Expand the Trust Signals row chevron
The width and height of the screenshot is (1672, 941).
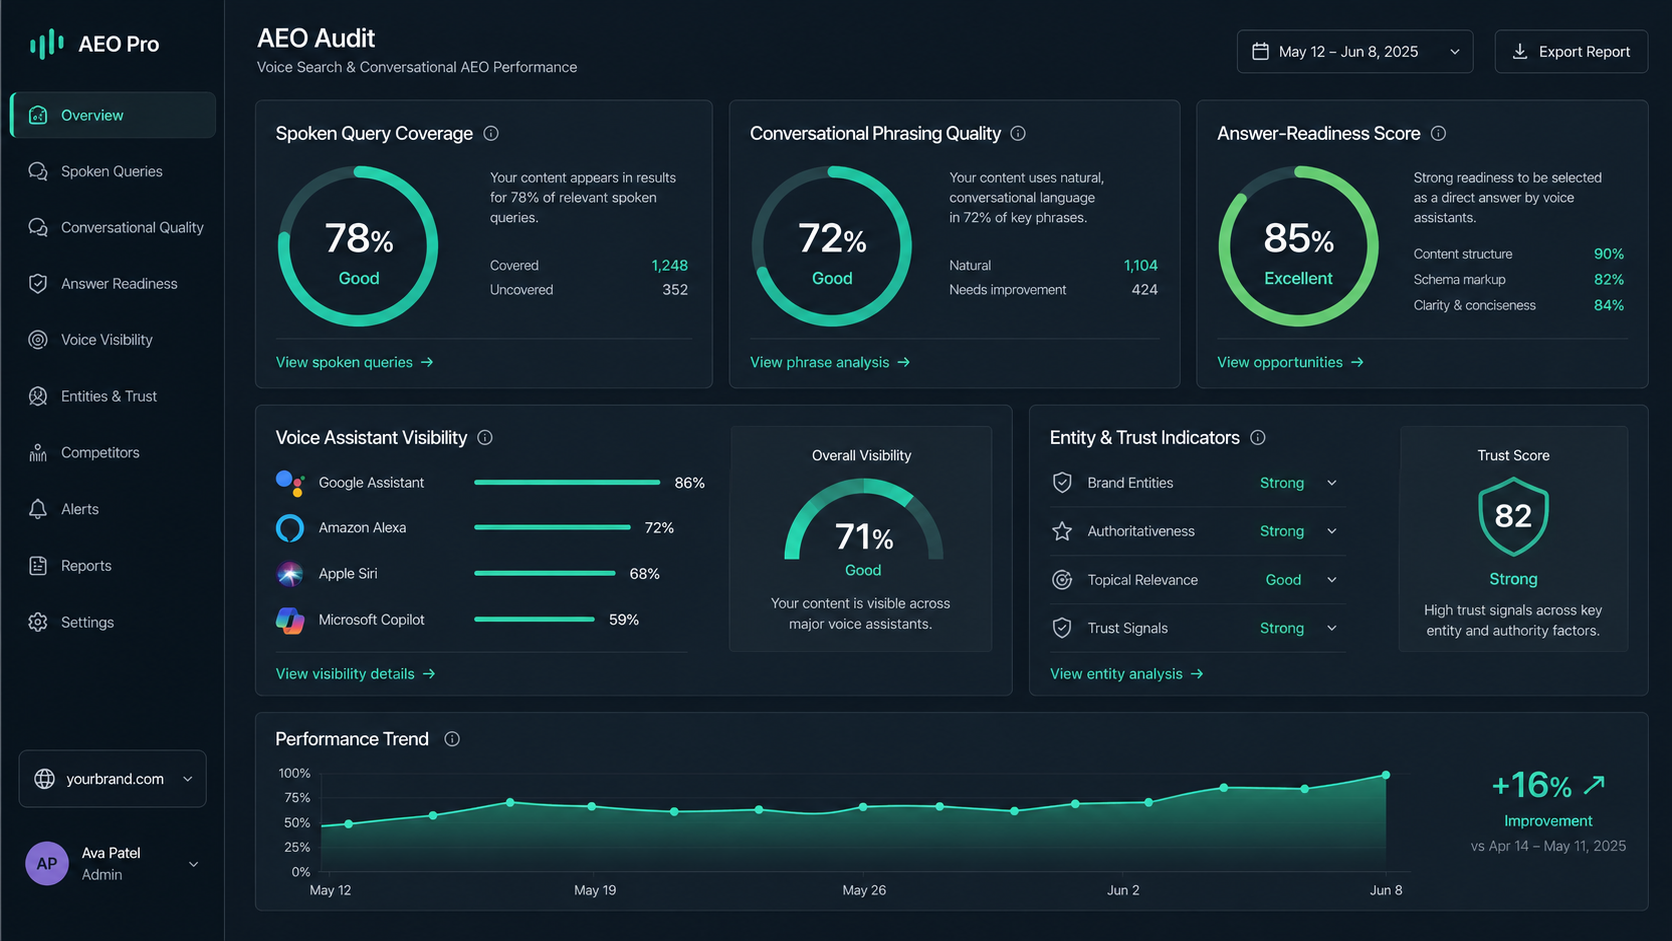click(x=1332, y=628)
